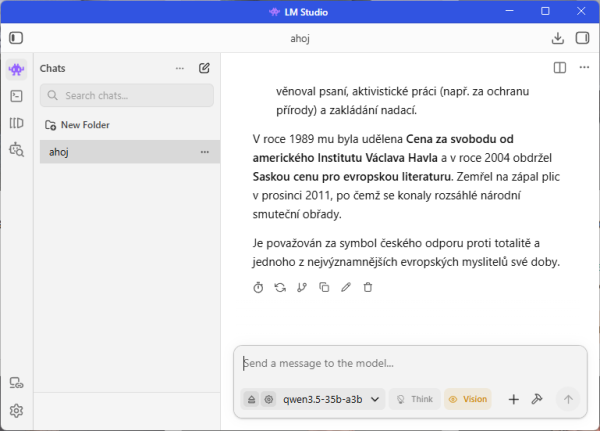Open the Discover model search icon

(16, 149)
